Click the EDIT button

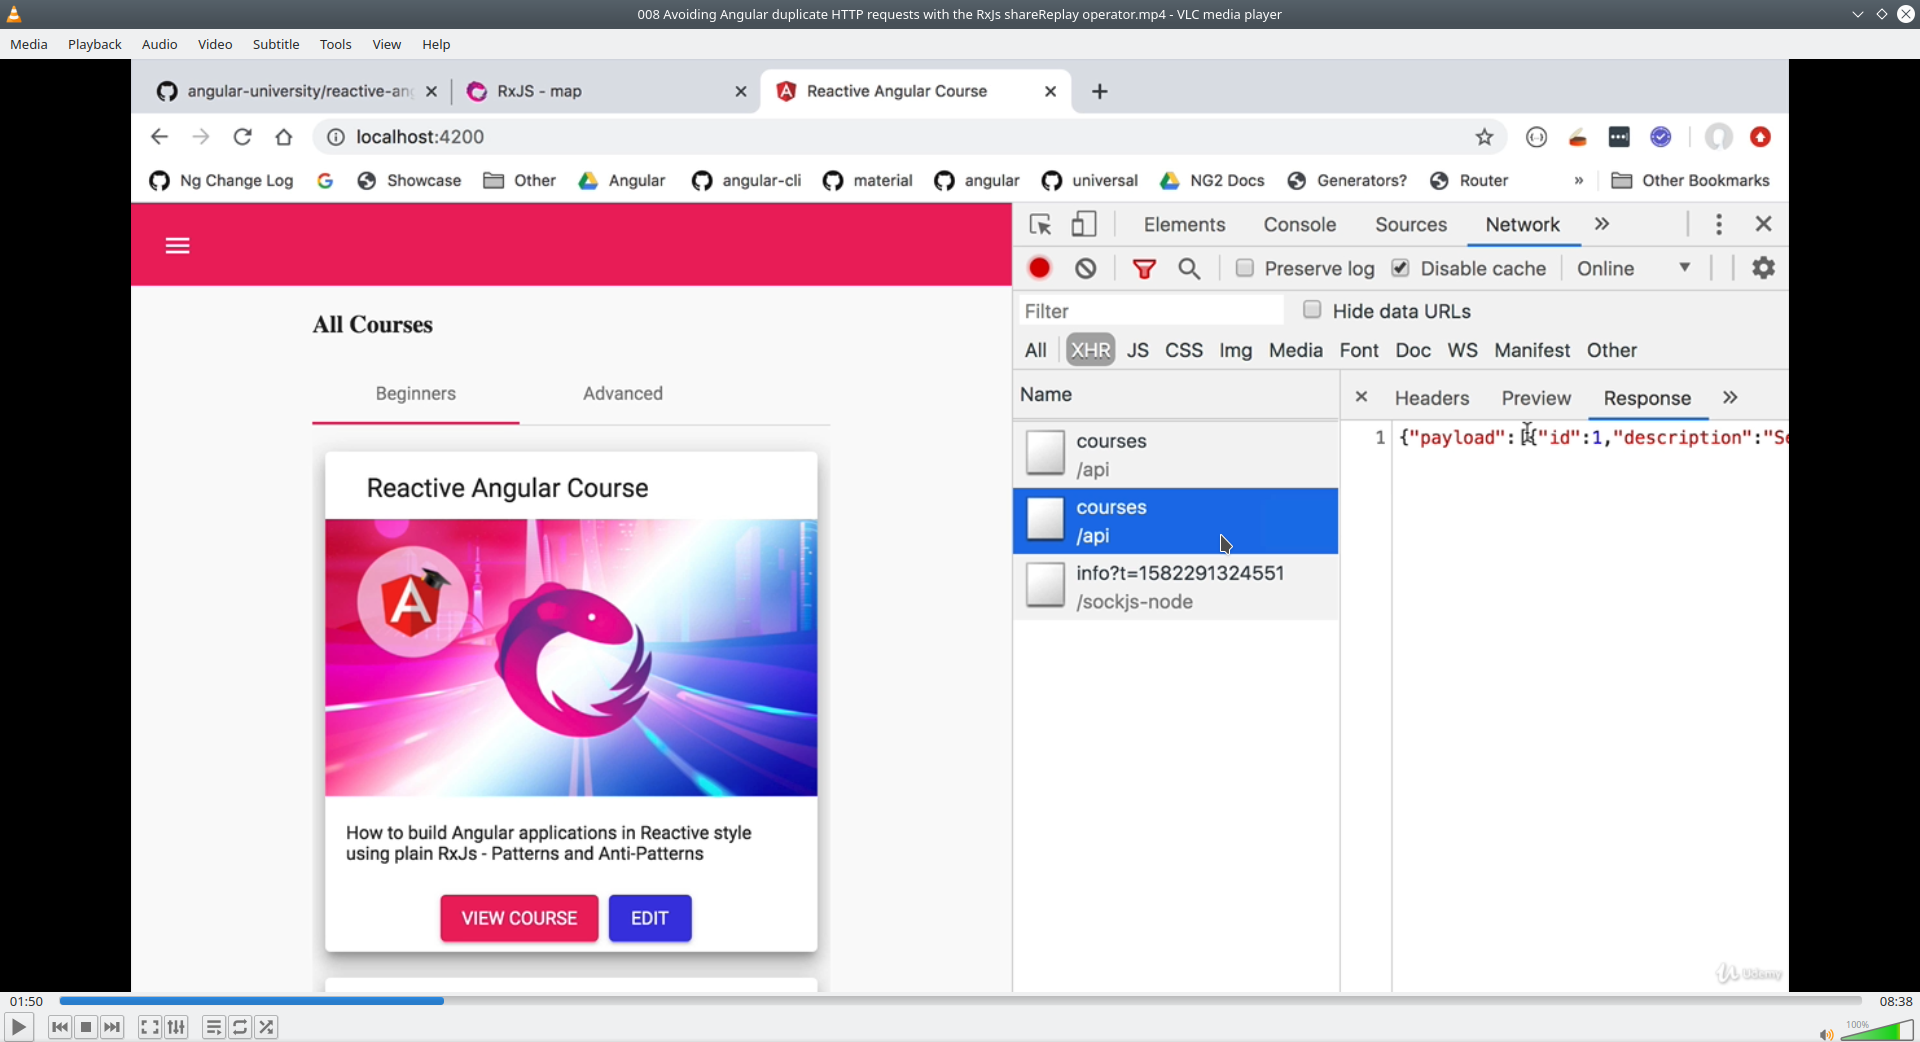(x=650, y=918)
